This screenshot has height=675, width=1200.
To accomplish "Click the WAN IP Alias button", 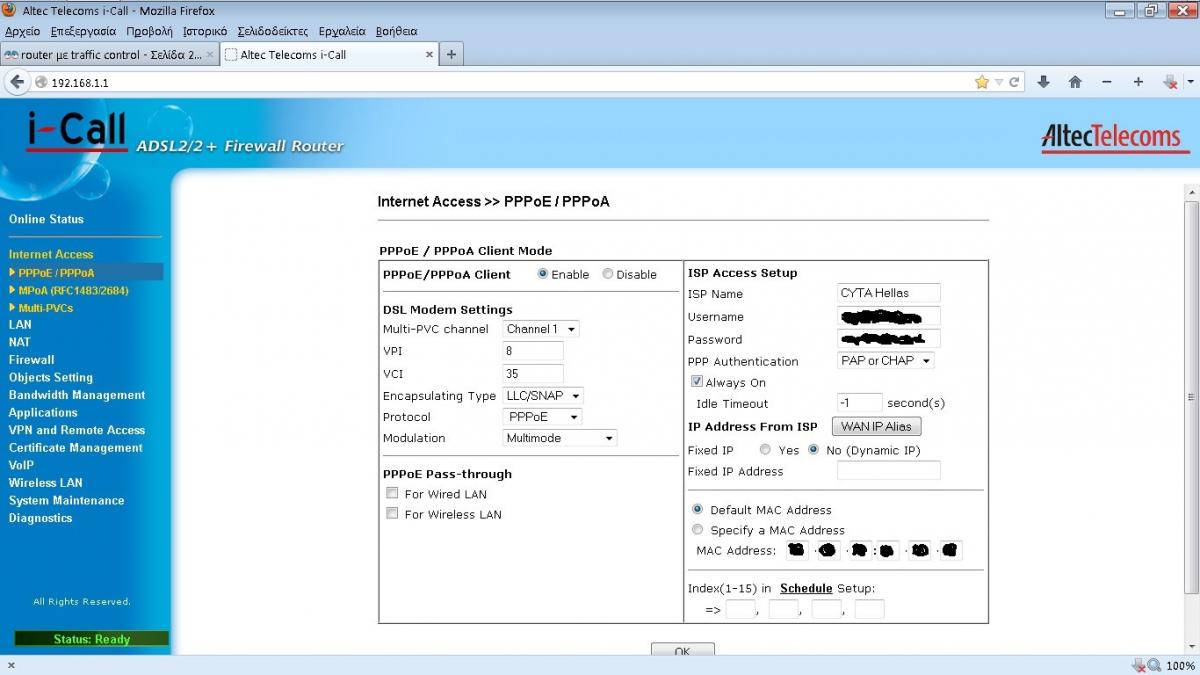I will tap(876, 426).
